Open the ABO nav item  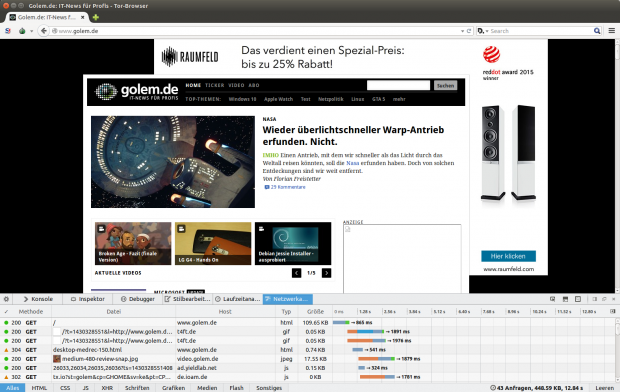(254, 85)
